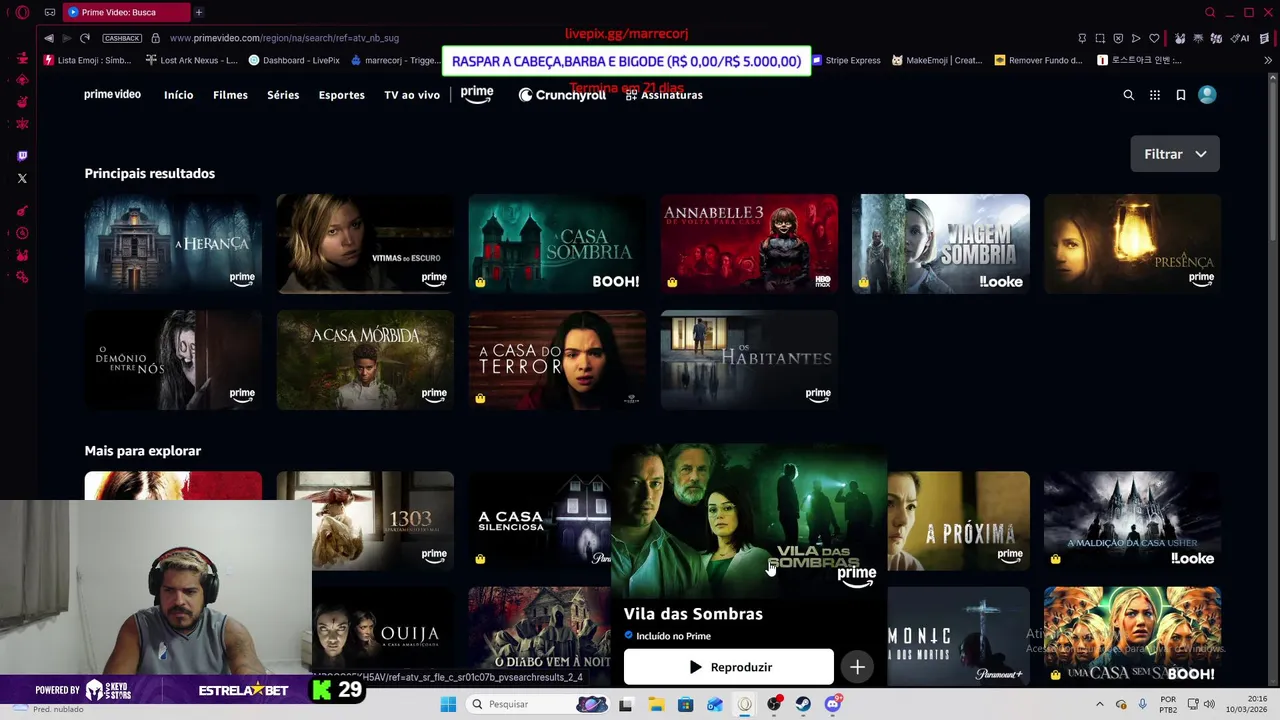Select the Prime Video: Busca tab

coord(126,12)
